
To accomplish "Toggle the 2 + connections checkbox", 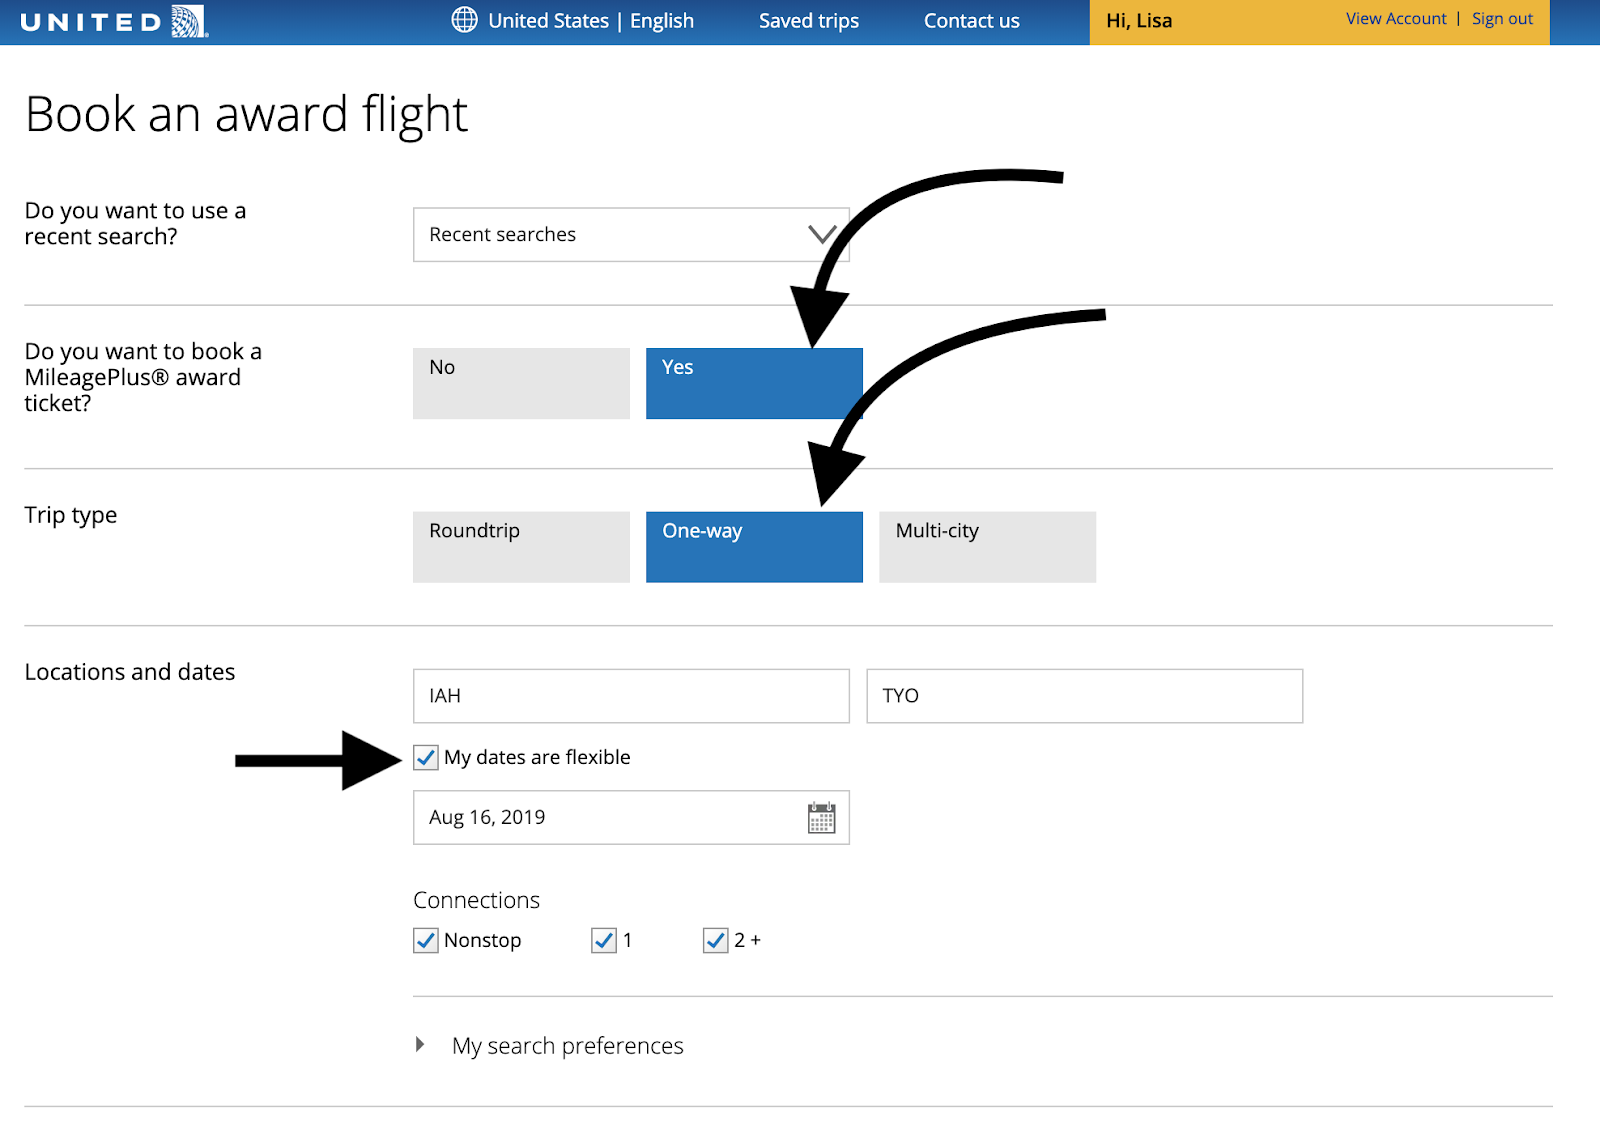I will pos(715,940).
